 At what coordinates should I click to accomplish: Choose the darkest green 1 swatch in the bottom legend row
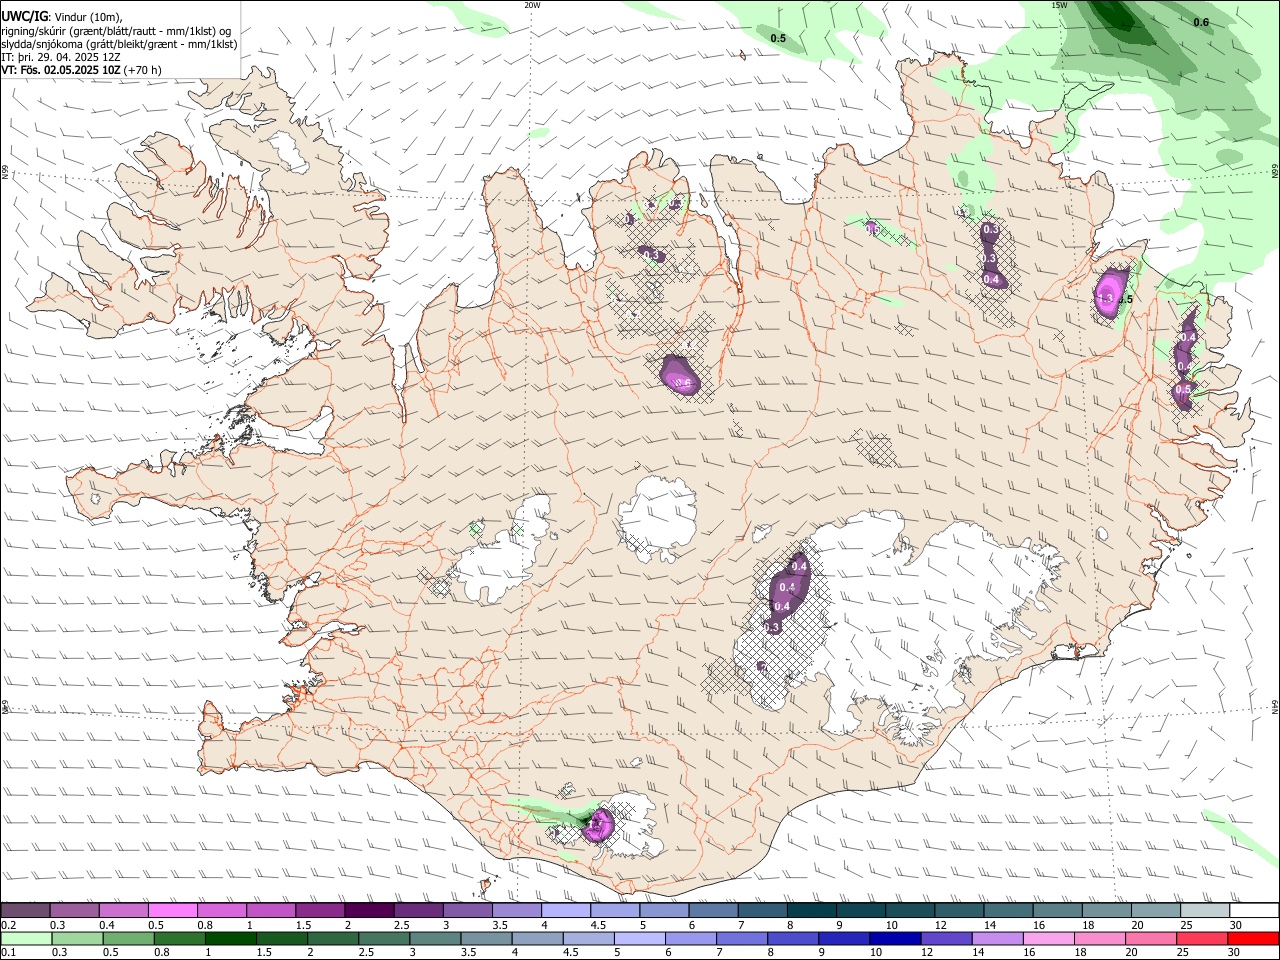230,939
